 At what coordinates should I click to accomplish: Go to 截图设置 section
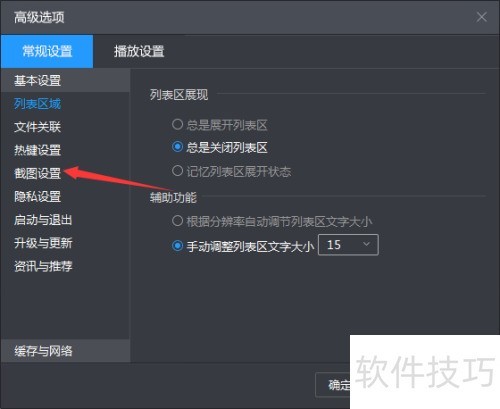pyautogui.click(x=37, y=173)
